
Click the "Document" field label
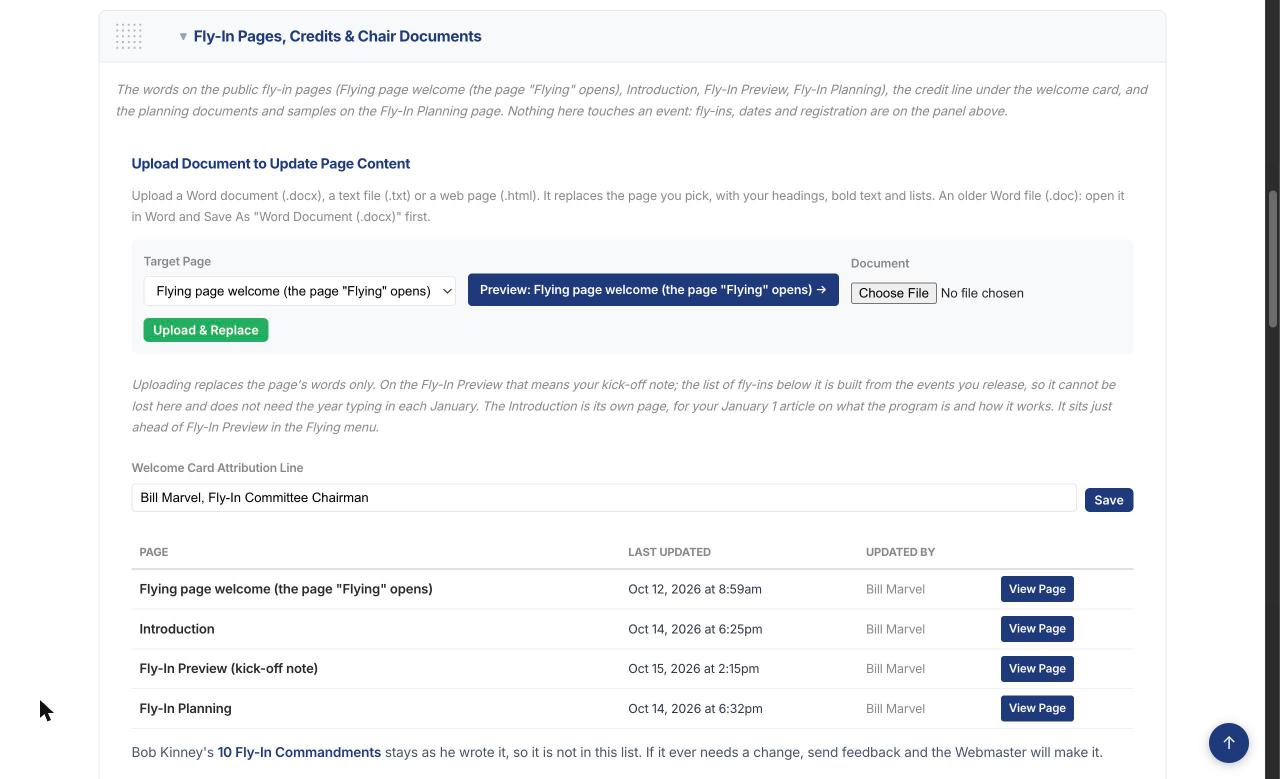(x=880, y=264)
